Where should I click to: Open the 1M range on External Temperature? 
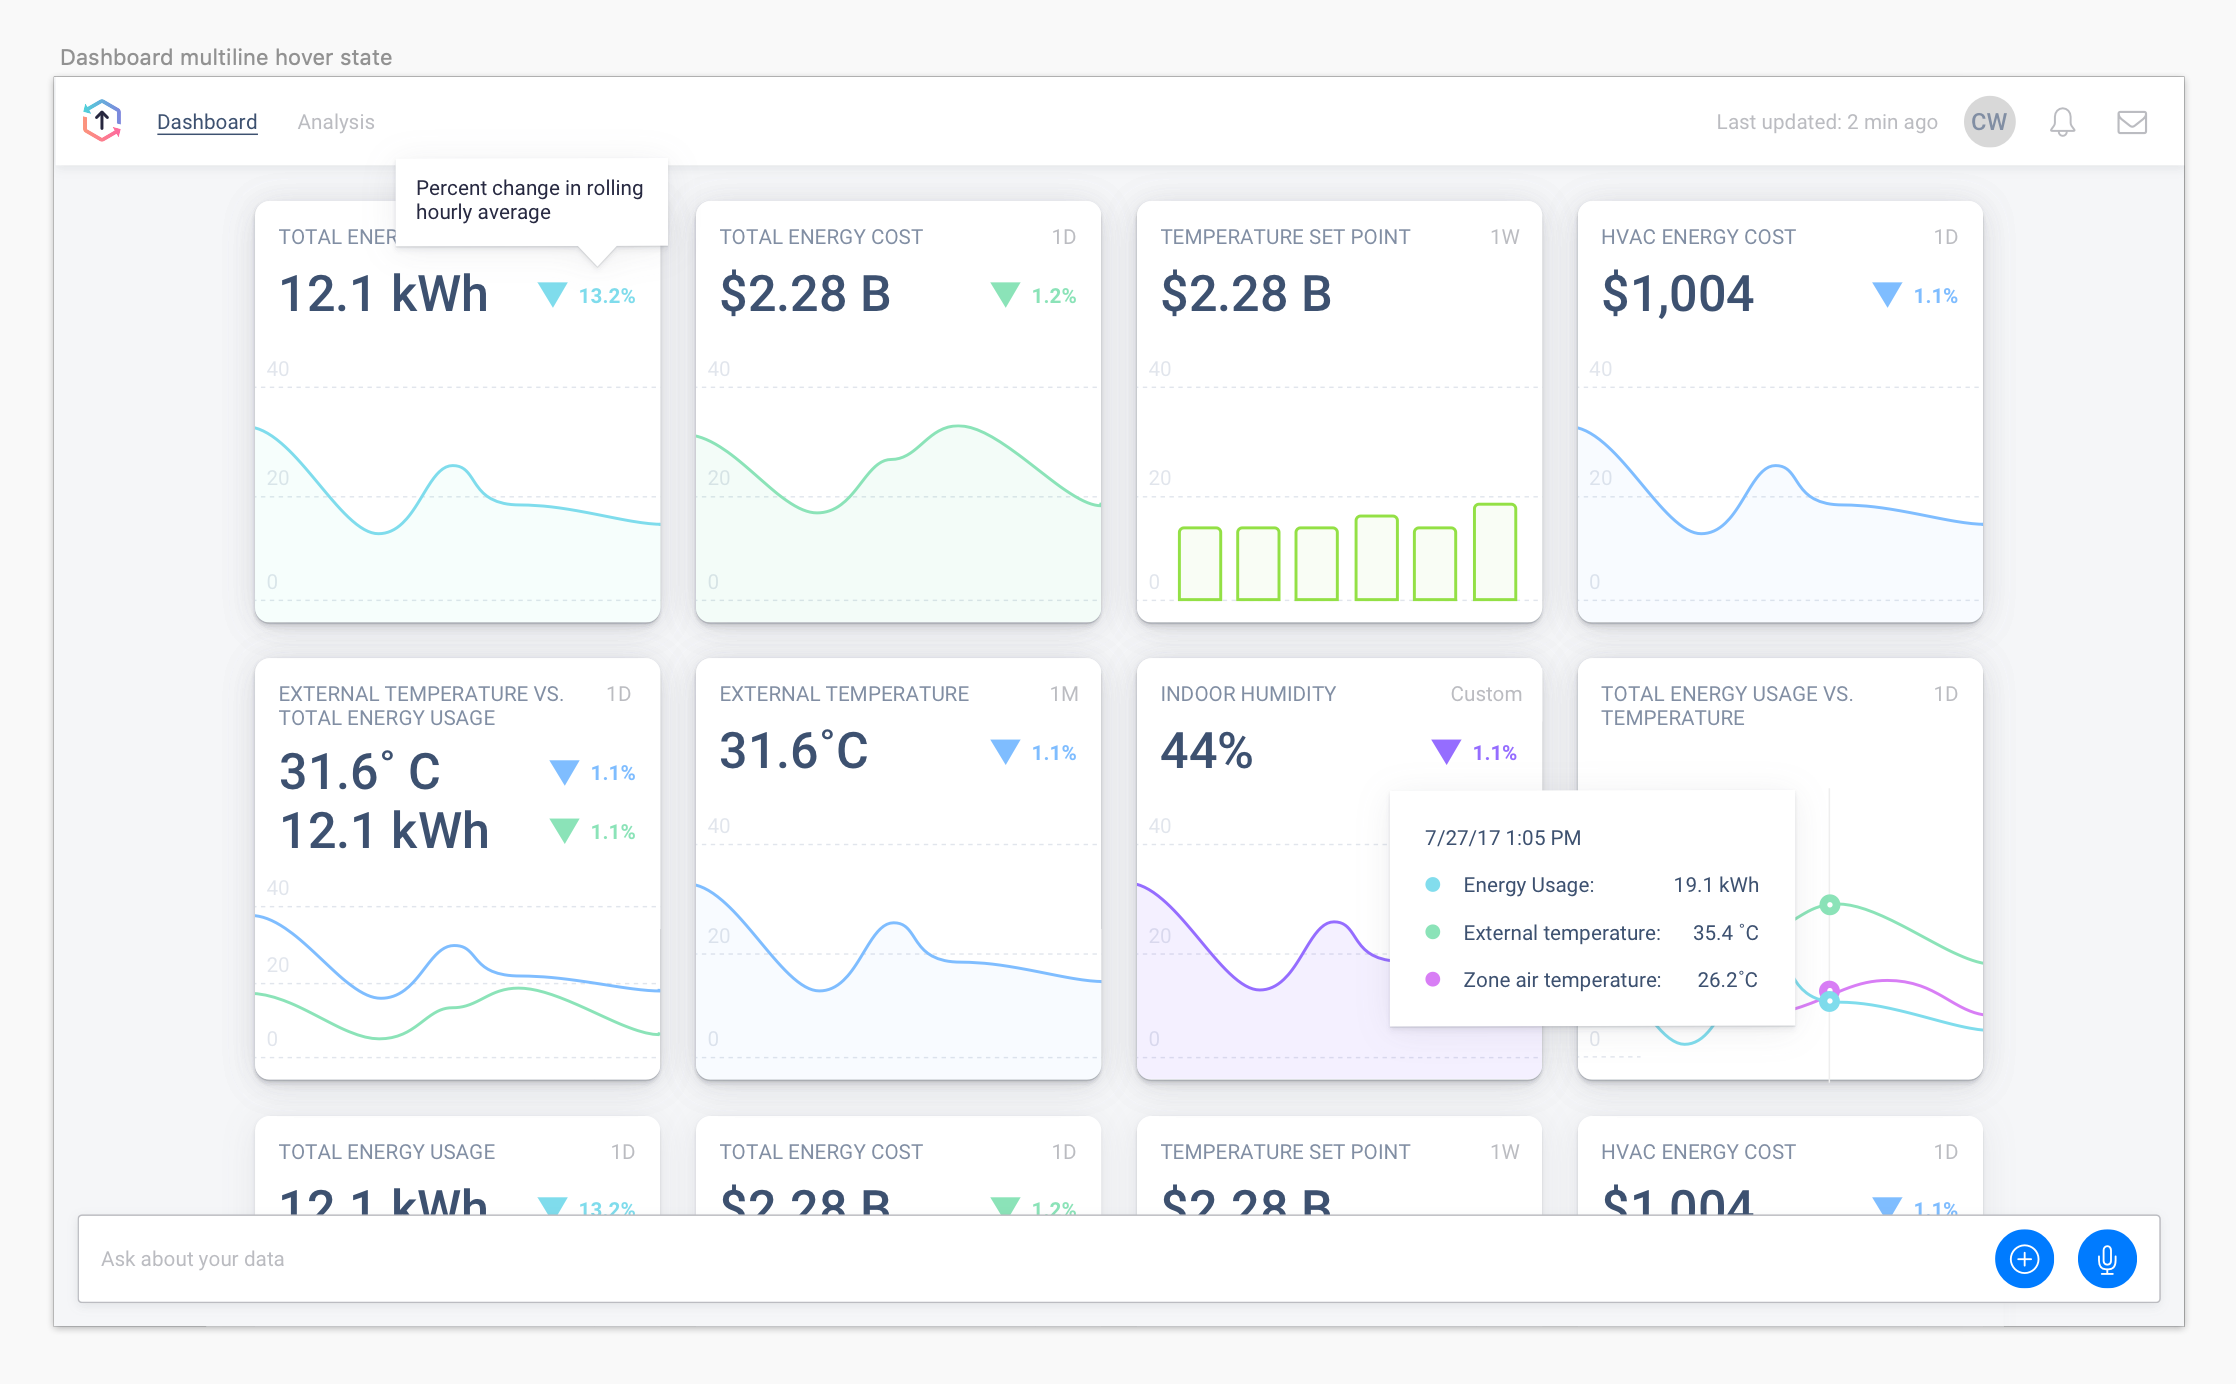[x=1064, y=694]
